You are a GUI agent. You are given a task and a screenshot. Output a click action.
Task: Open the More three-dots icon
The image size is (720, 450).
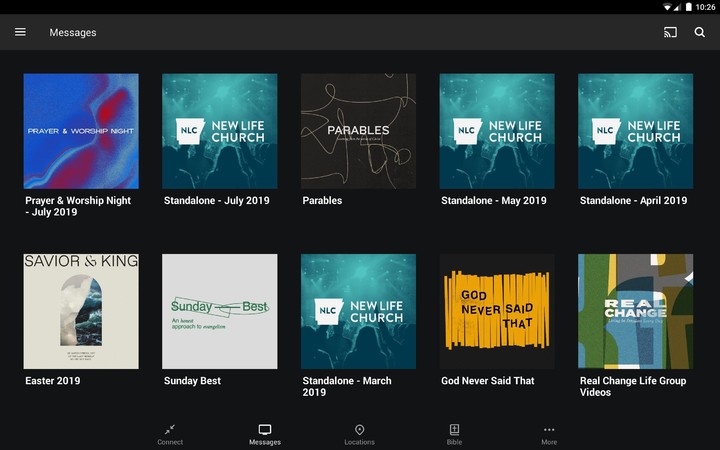[549, 429]
